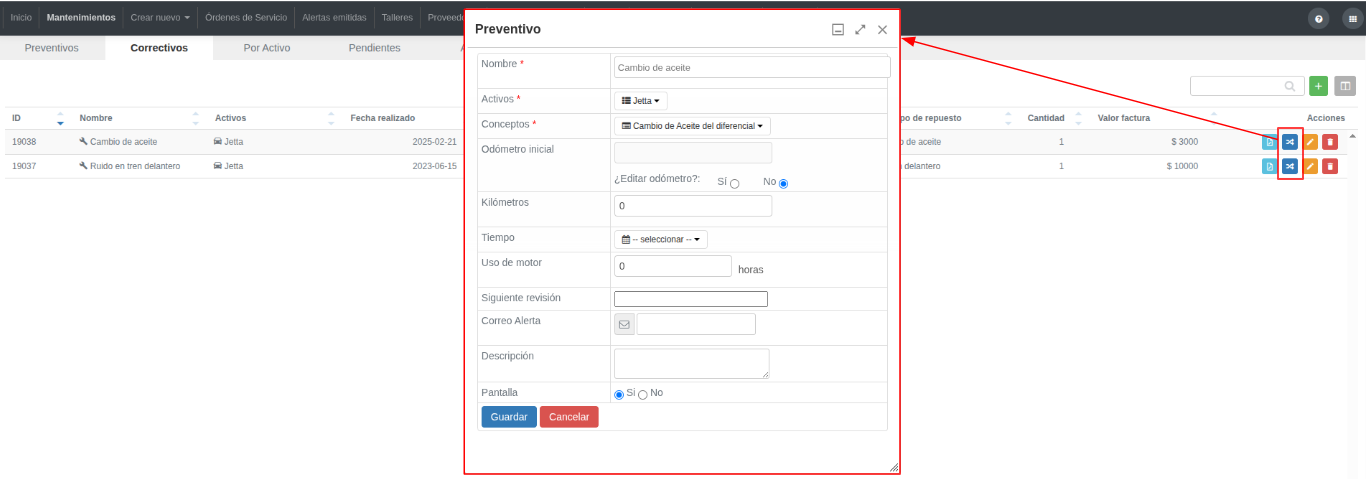1366x479 pixels.
Task: Choose No for Pantalla
Action: click(643, 394)
